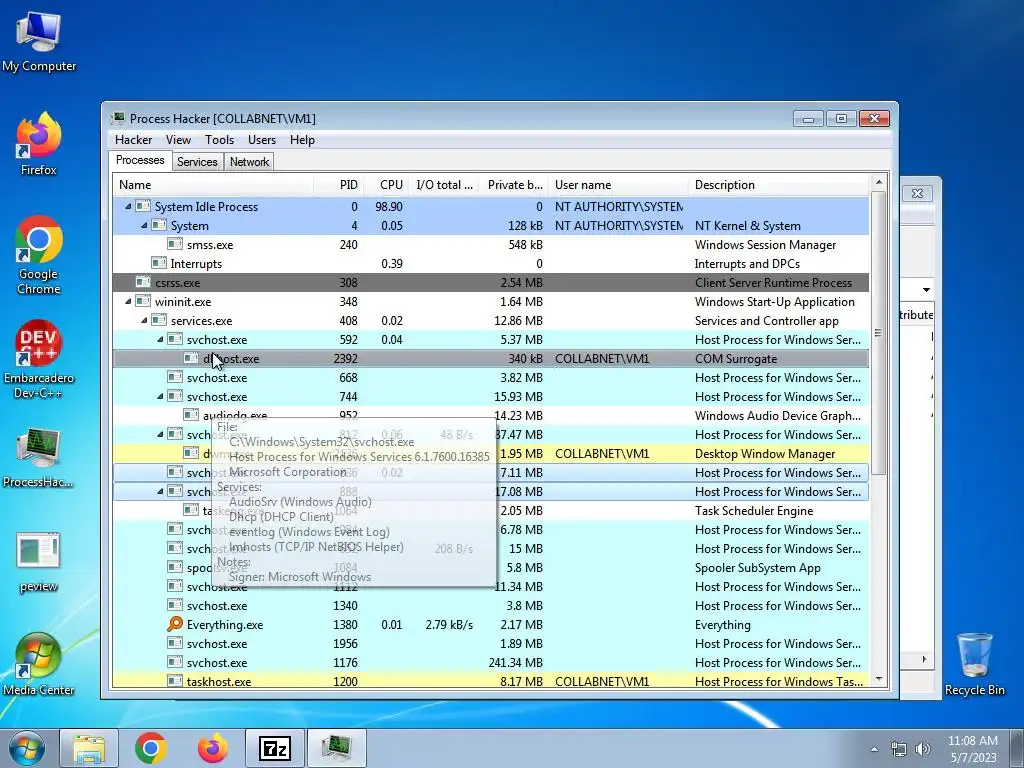Select the Everything.exe process row
This screenshot has height=768, width=1024.
click(x=491, y=624)
